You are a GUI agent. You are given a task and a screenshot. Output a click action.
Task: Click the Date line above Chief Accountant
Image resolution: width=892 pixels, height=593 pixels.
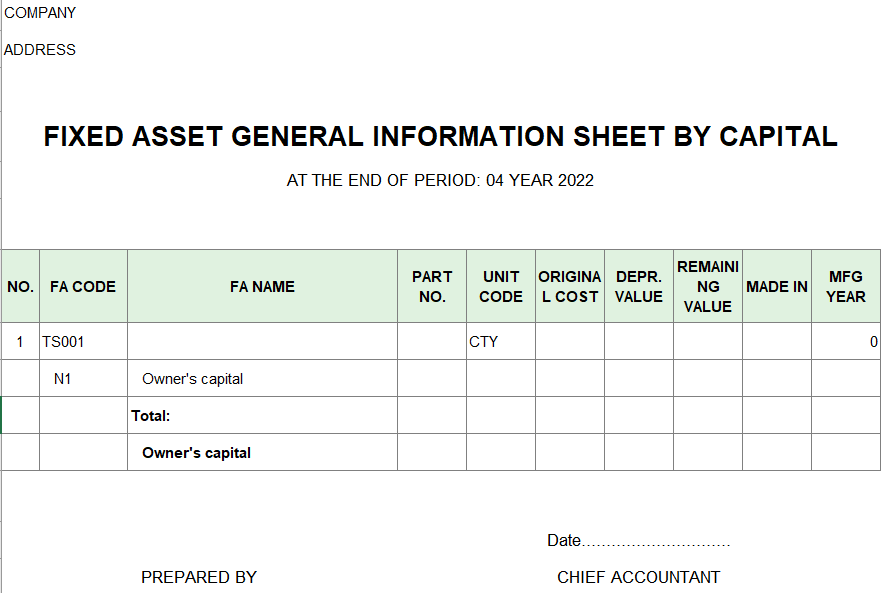(x=638, y=541)
